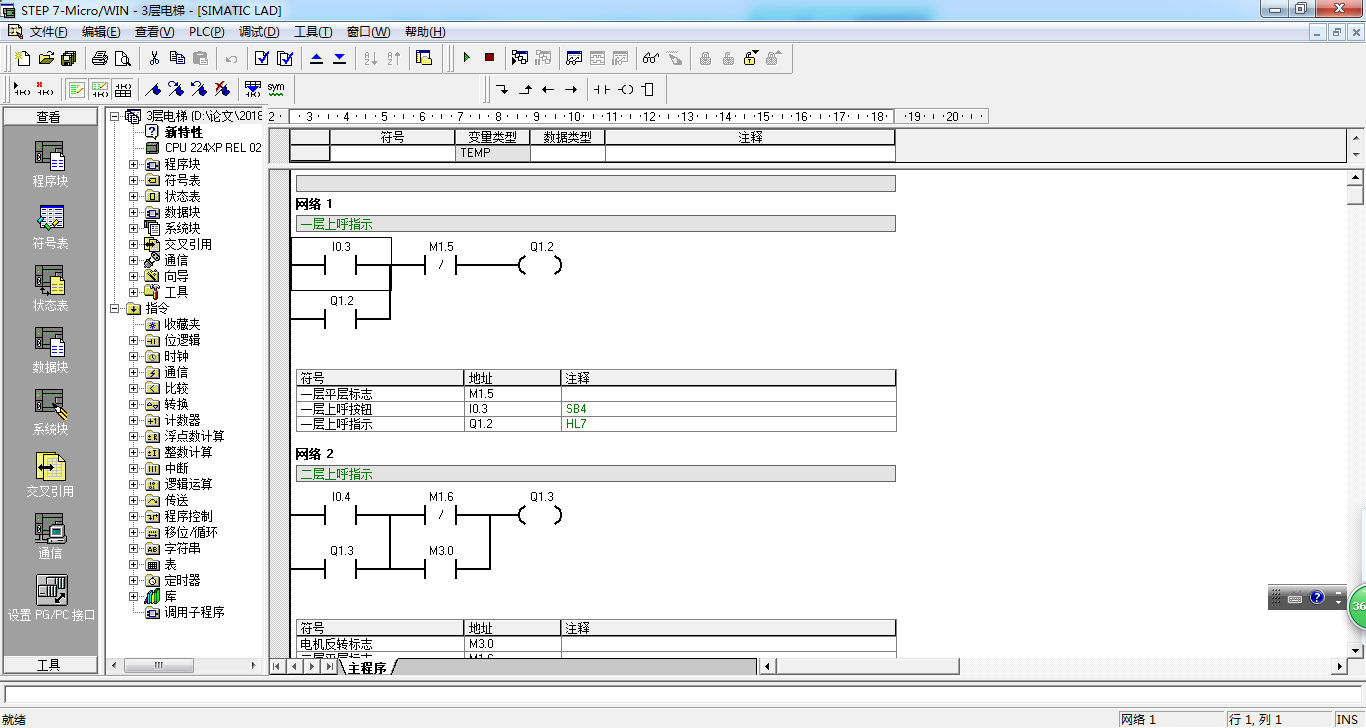Open the PLC(P) menu
This screenshot has height=728, width=1366.
[x=207, y=32]
